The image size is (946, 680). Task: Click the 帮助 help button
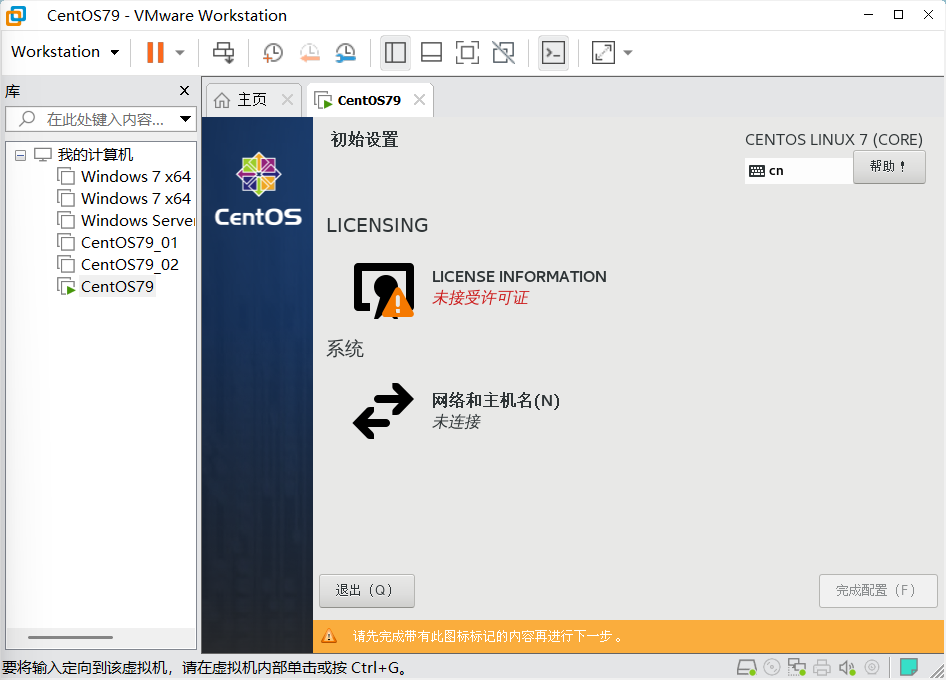pyautogui.click(x=889, y=167)
